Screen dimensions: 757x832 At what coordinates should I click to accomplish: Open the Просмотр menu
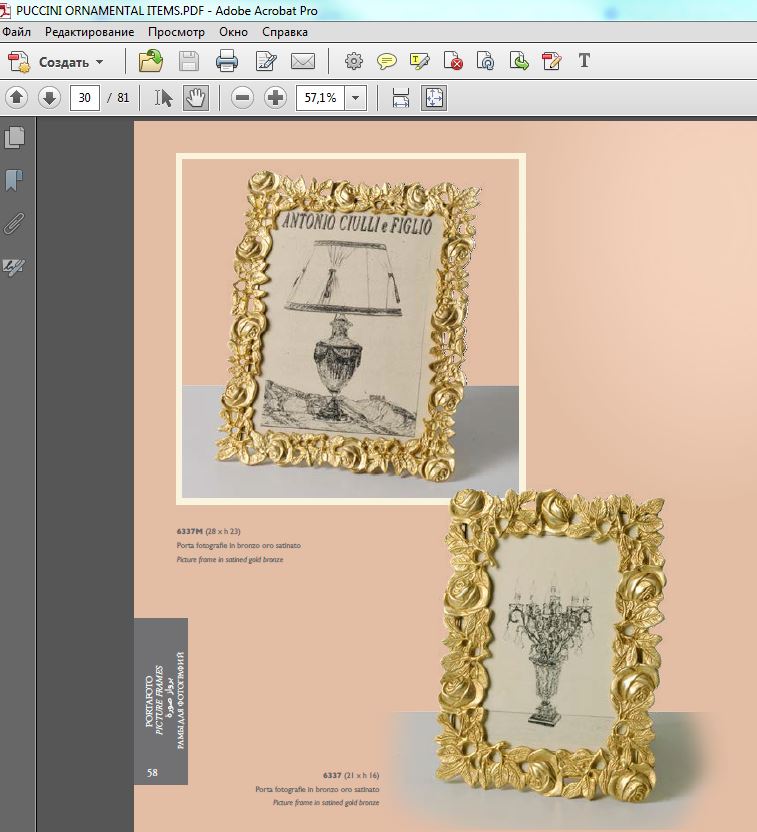pos(176,32)
